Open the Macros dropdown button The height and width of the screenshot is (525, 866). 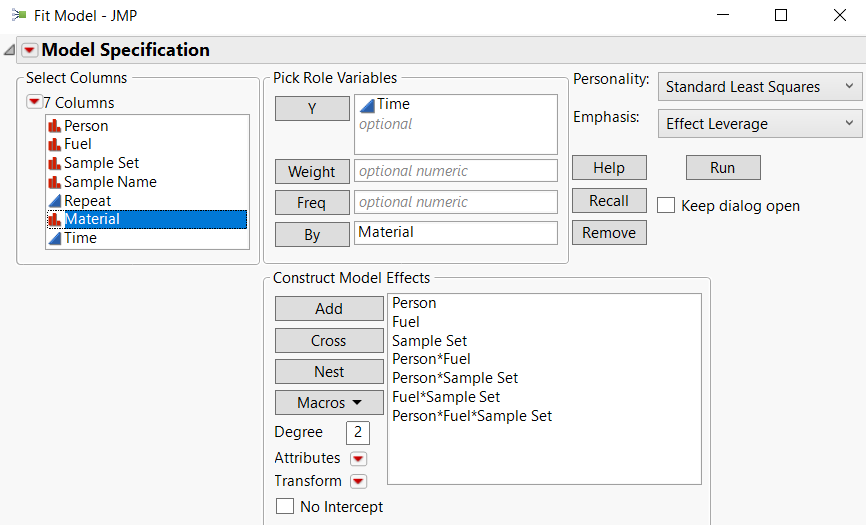(x=329, y=403)
